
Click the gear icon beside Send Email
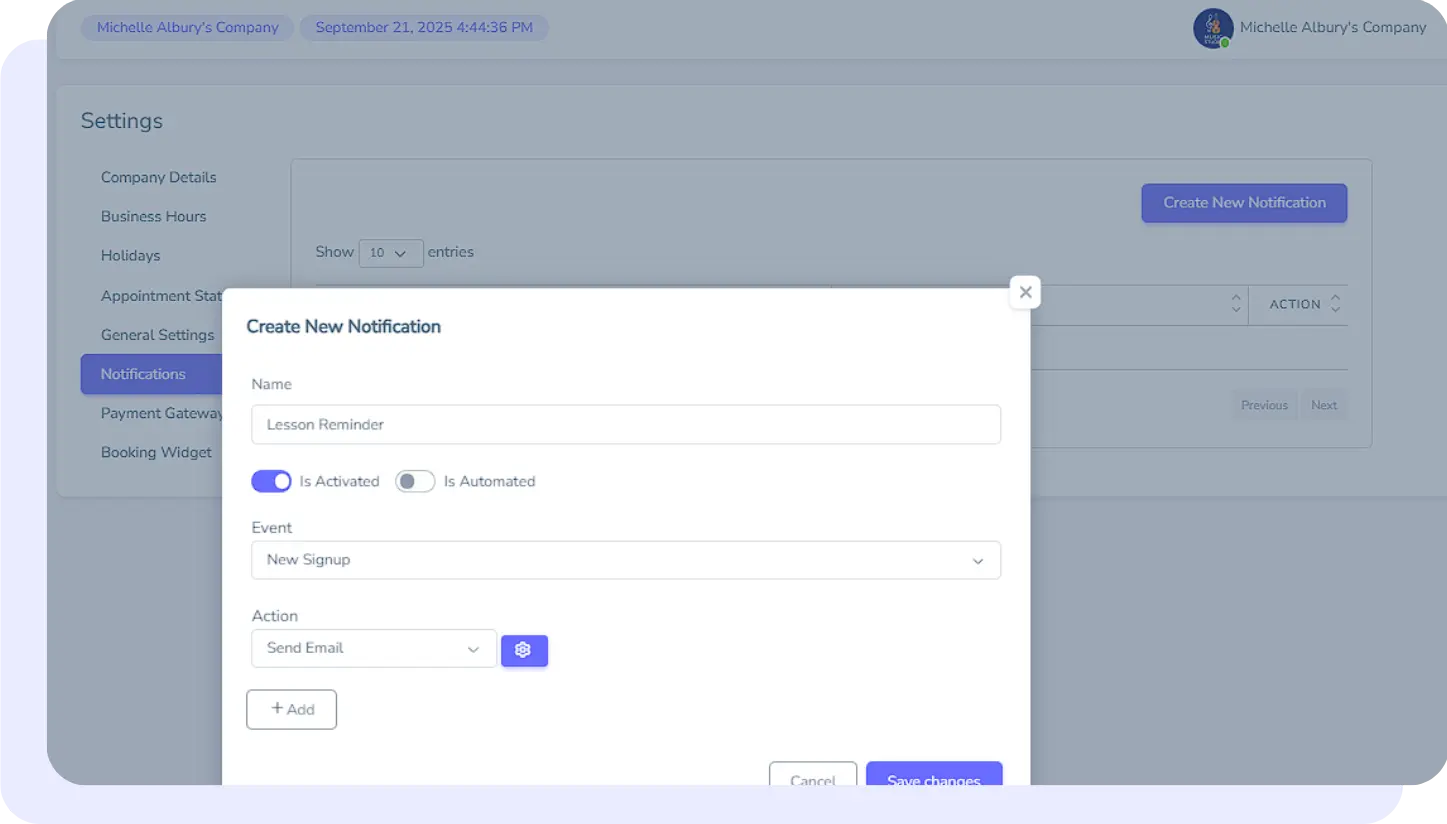tap(523, 650)
